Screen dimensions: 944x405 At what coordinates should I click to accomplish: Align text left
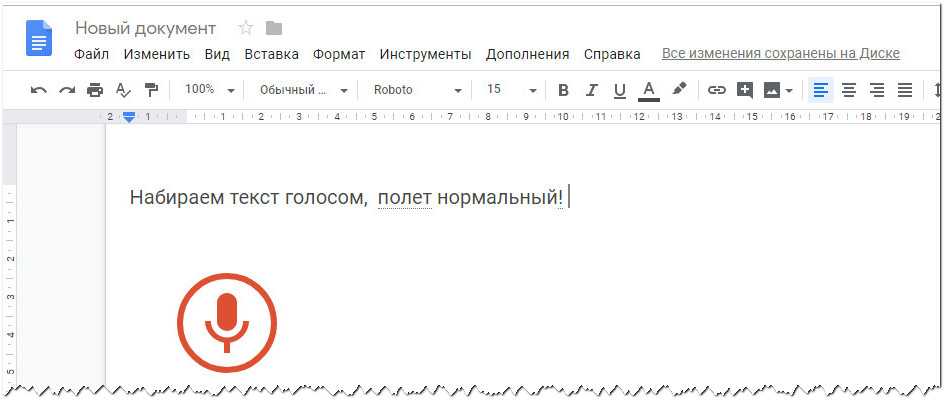tap(821, 90)
